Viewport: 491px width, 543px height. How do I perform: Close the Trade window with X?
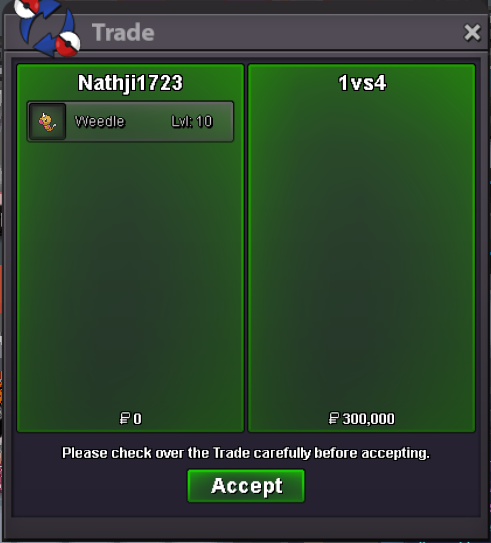[472, 33]
